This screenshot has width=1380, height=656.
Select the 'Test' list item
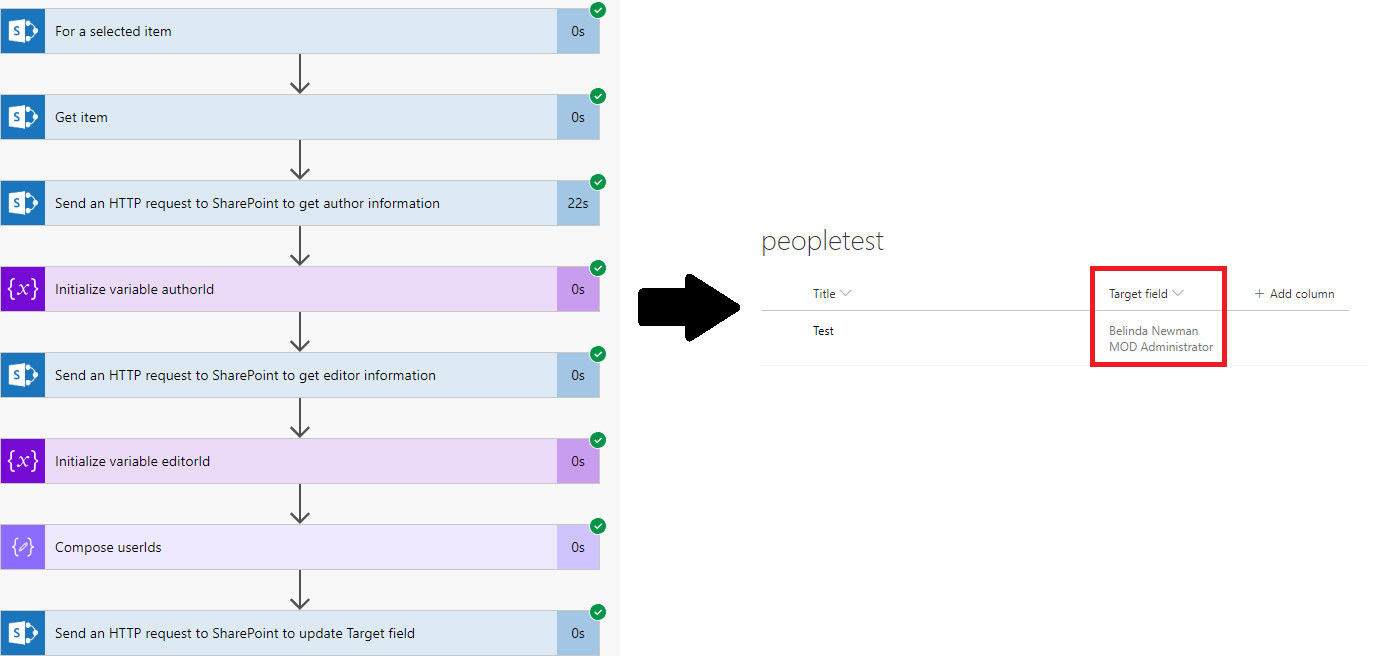tap(823, 330)
